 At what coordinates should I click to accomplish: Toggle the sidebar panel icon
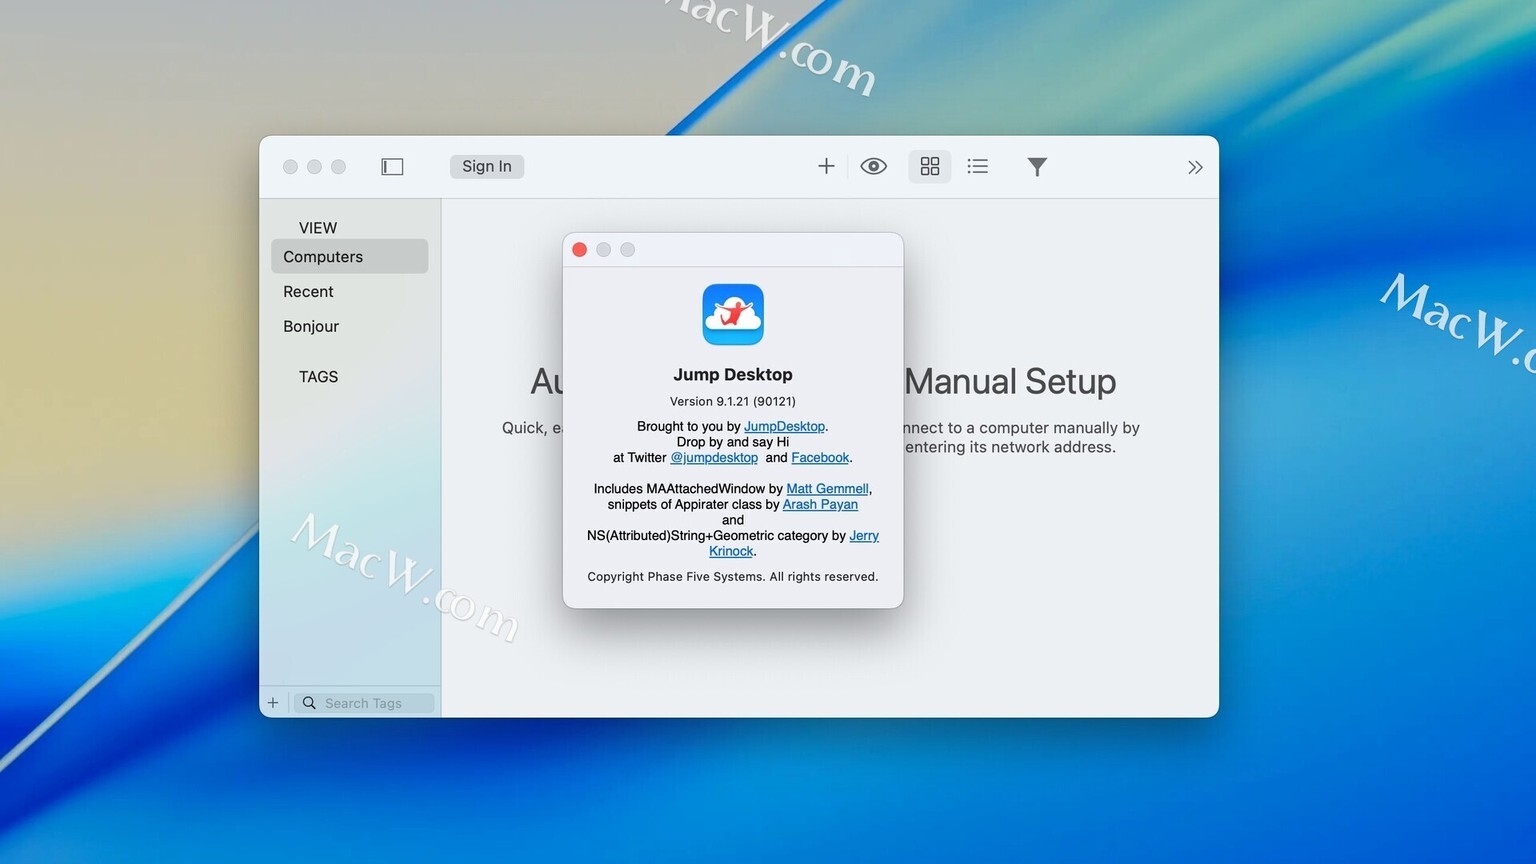click(392, 167)
